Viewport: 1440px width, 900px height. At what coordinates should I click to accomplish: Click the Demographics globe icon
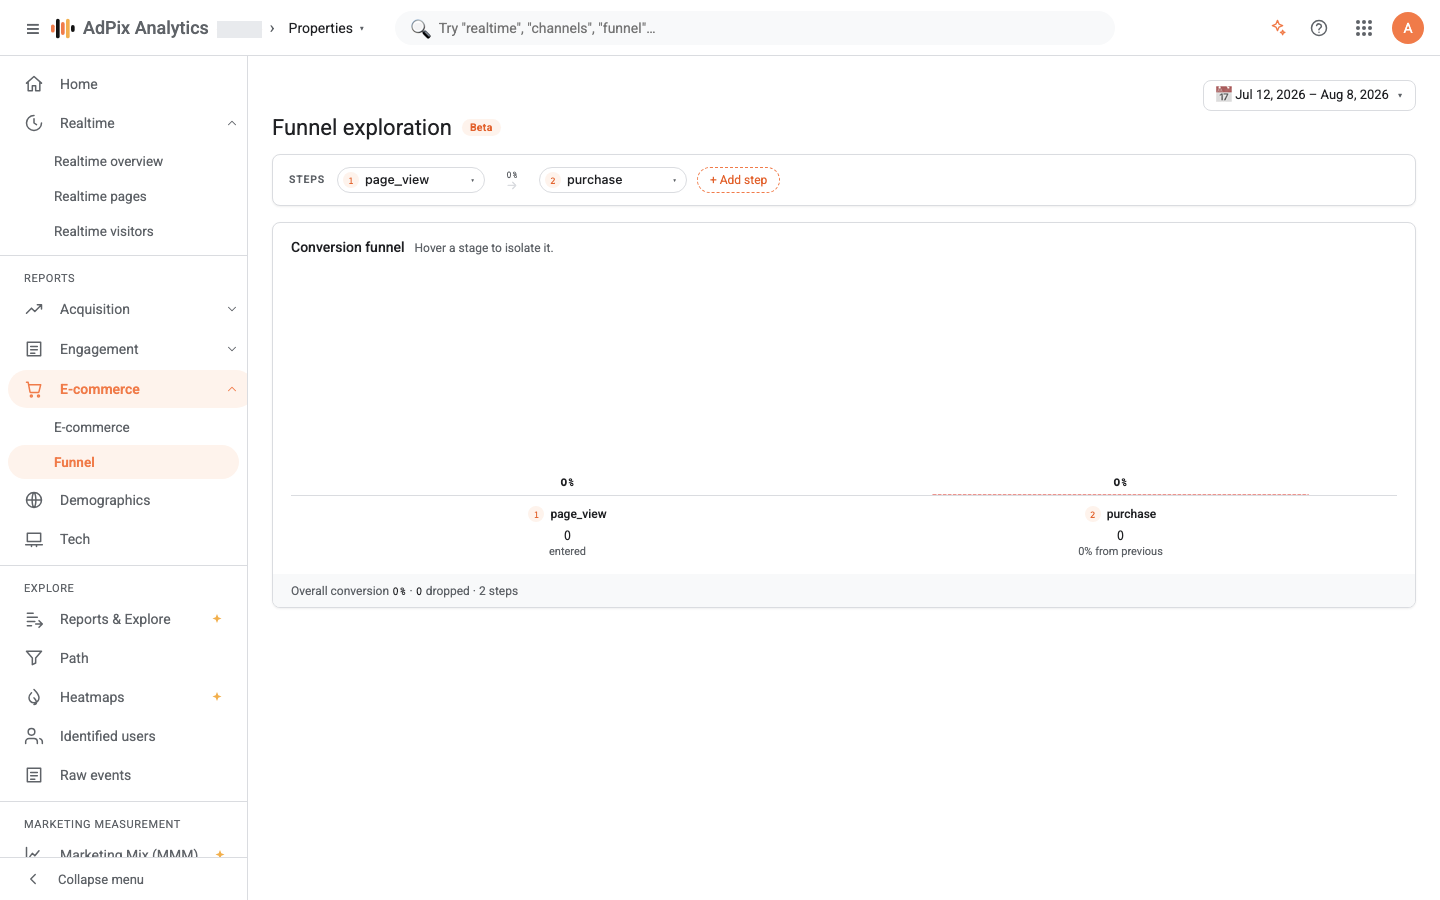[34, 500]
